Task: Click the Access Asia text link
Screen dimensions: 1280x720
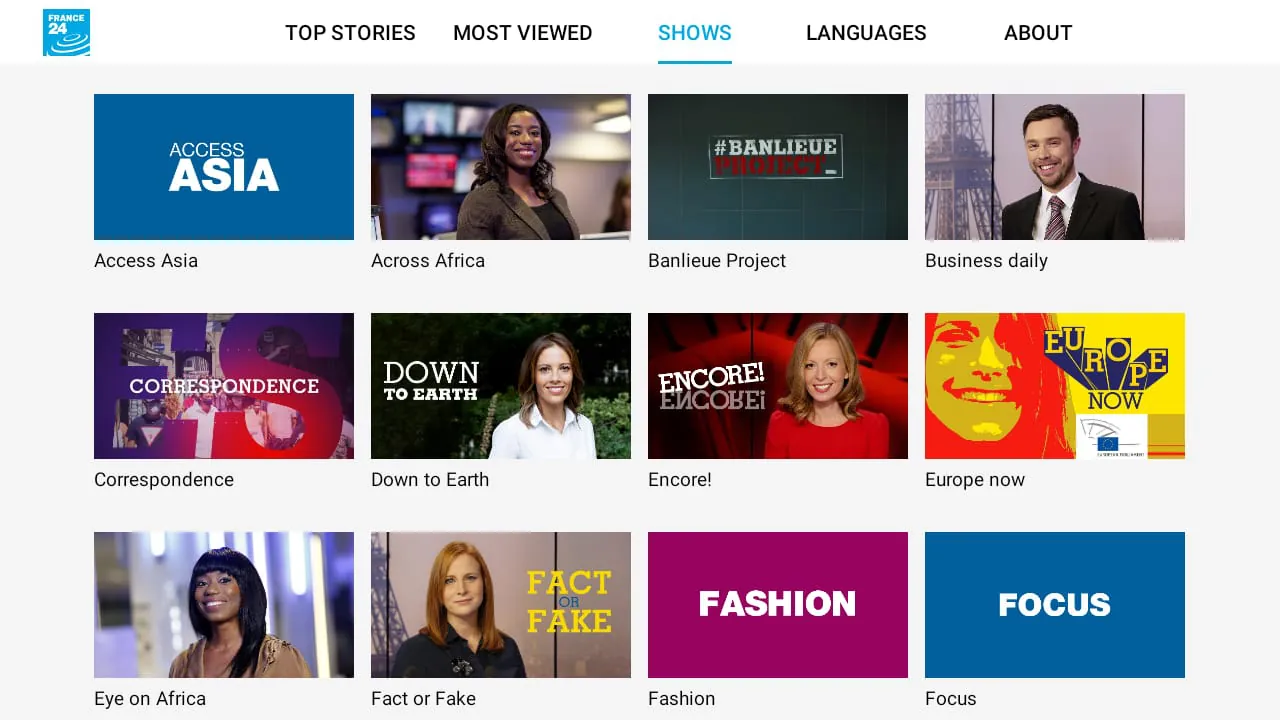Action: coord(146,260)
